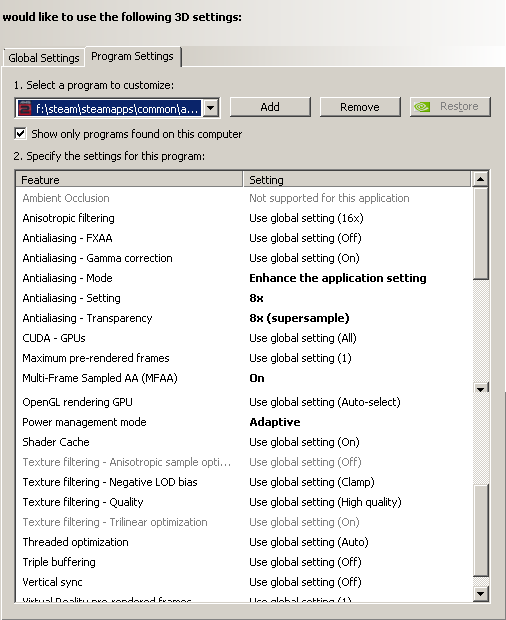Click the 8x (supersample) value
This screenshot has height=620, width=506.
click(299, 318)
